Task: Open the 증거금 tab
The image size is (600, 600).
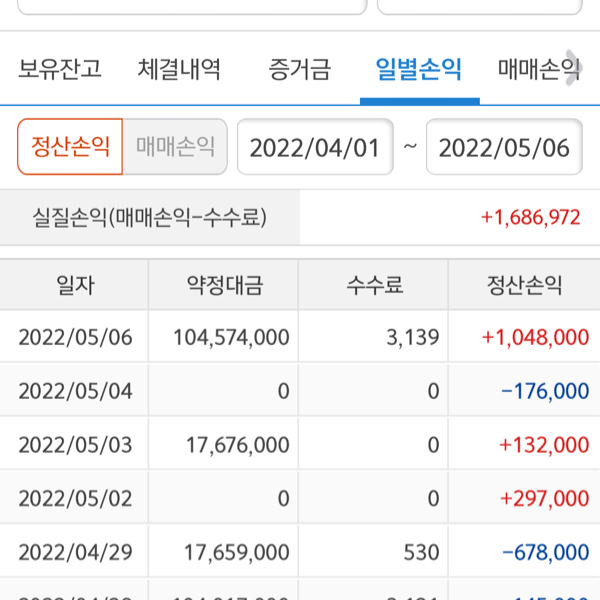Action: [300, 70]
